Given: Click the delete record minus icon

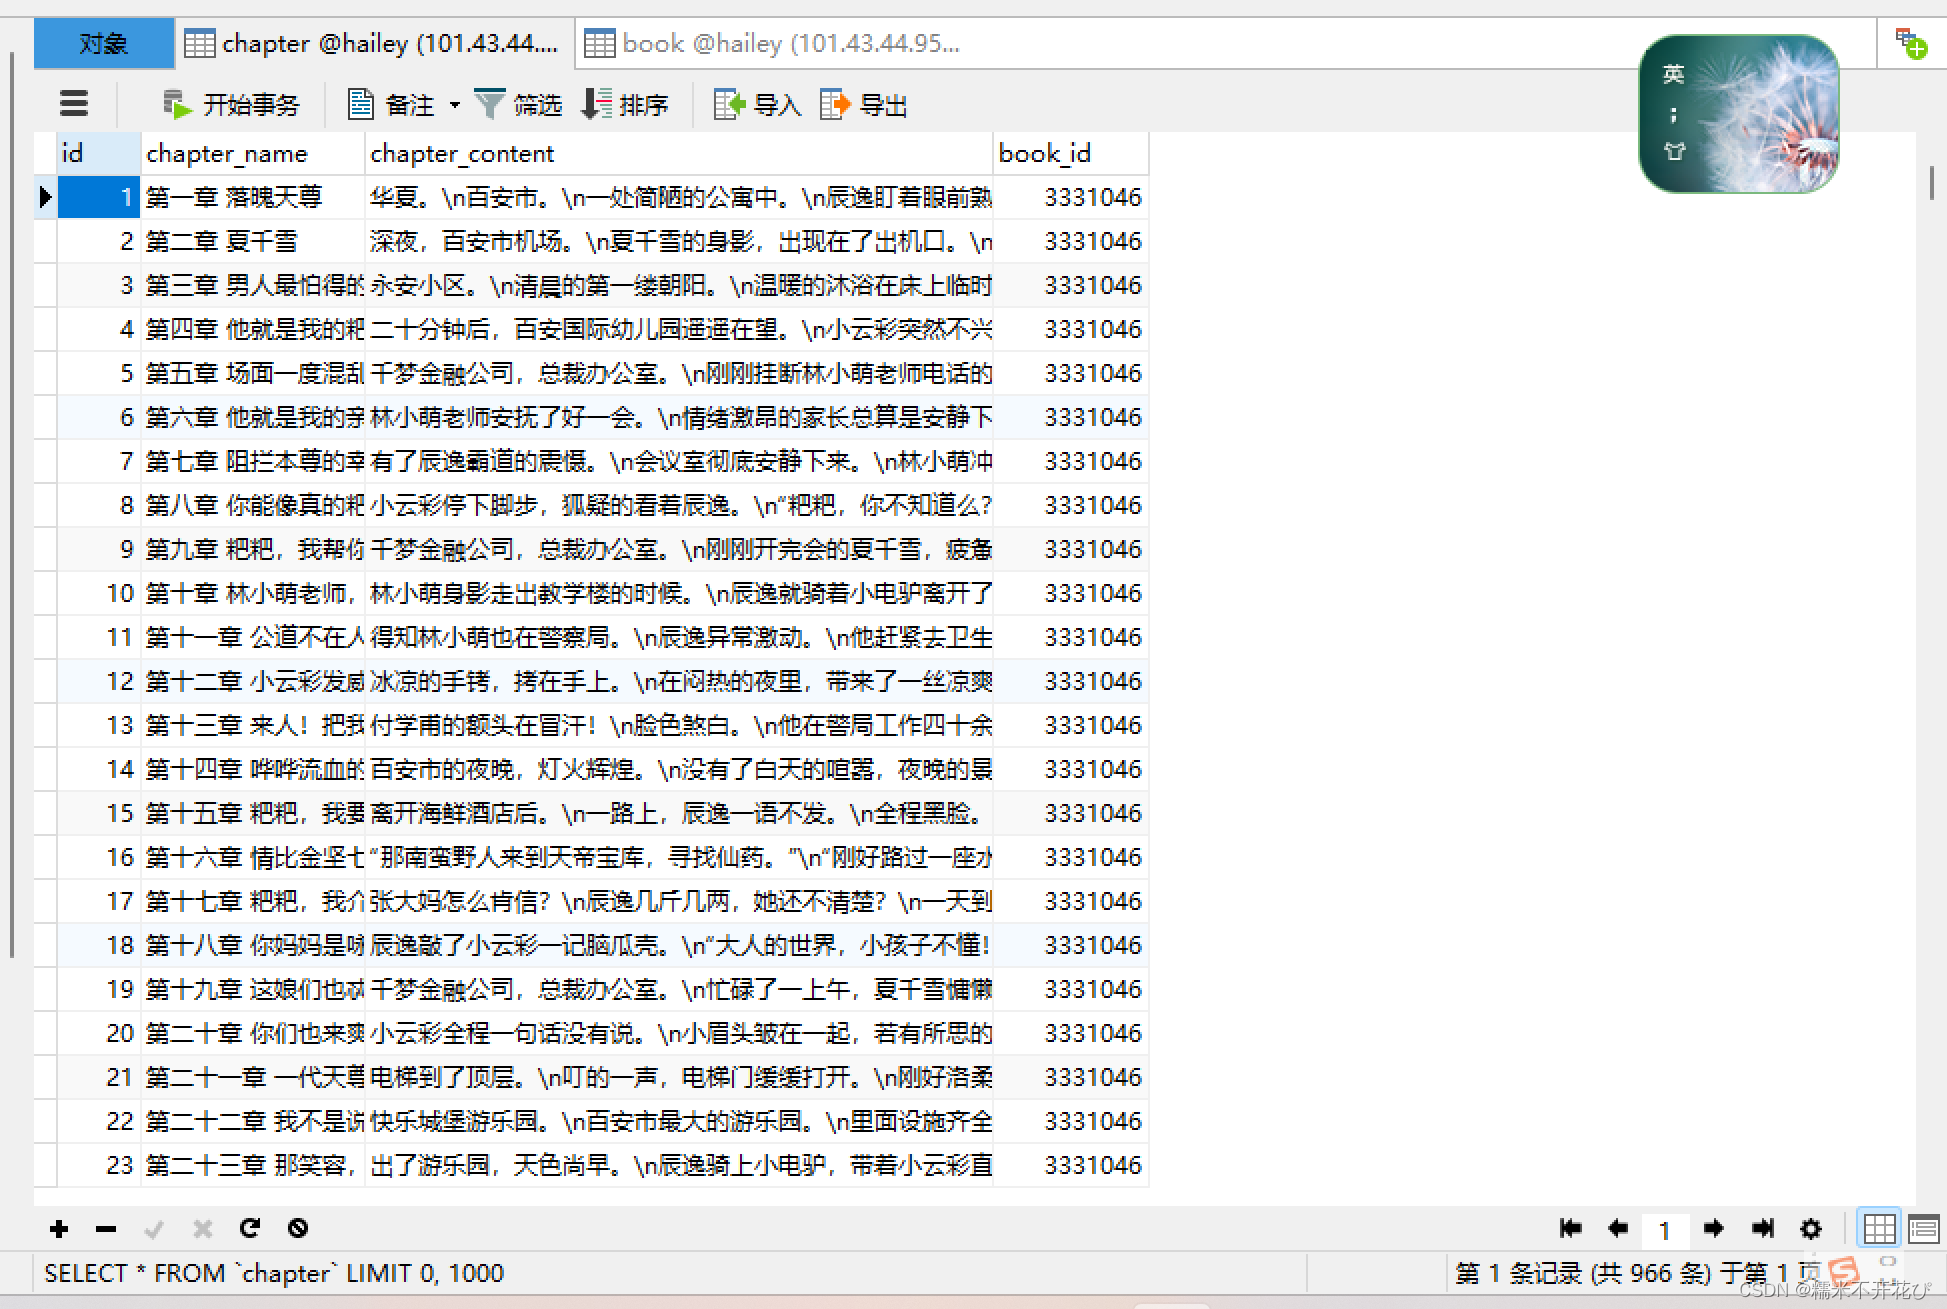Looking at the screenshot, I should click(106, 1228).
